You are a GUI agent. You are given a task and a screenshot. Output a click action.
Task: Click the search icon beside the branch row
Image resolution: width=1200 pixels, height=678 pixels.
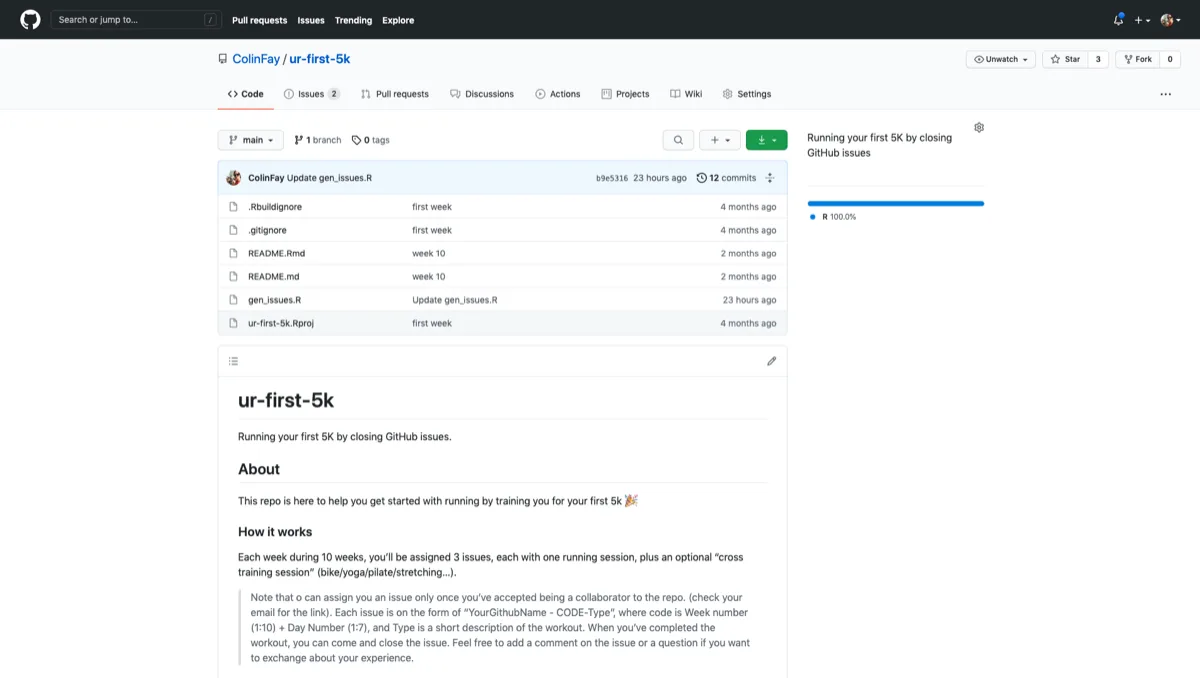coord(677,140)
